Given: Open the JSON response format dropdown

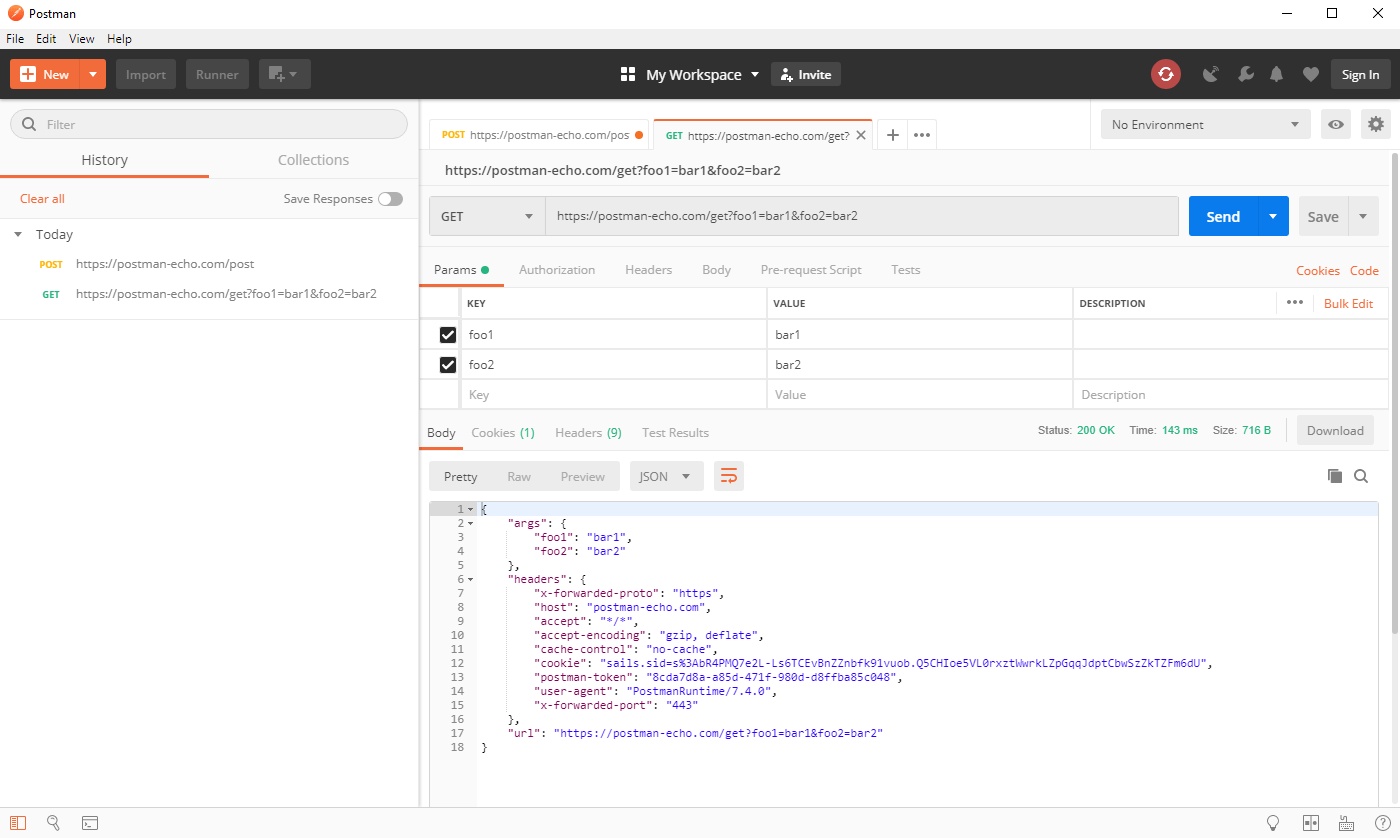Looking at the screenshot, I should (x=666, y=476).
